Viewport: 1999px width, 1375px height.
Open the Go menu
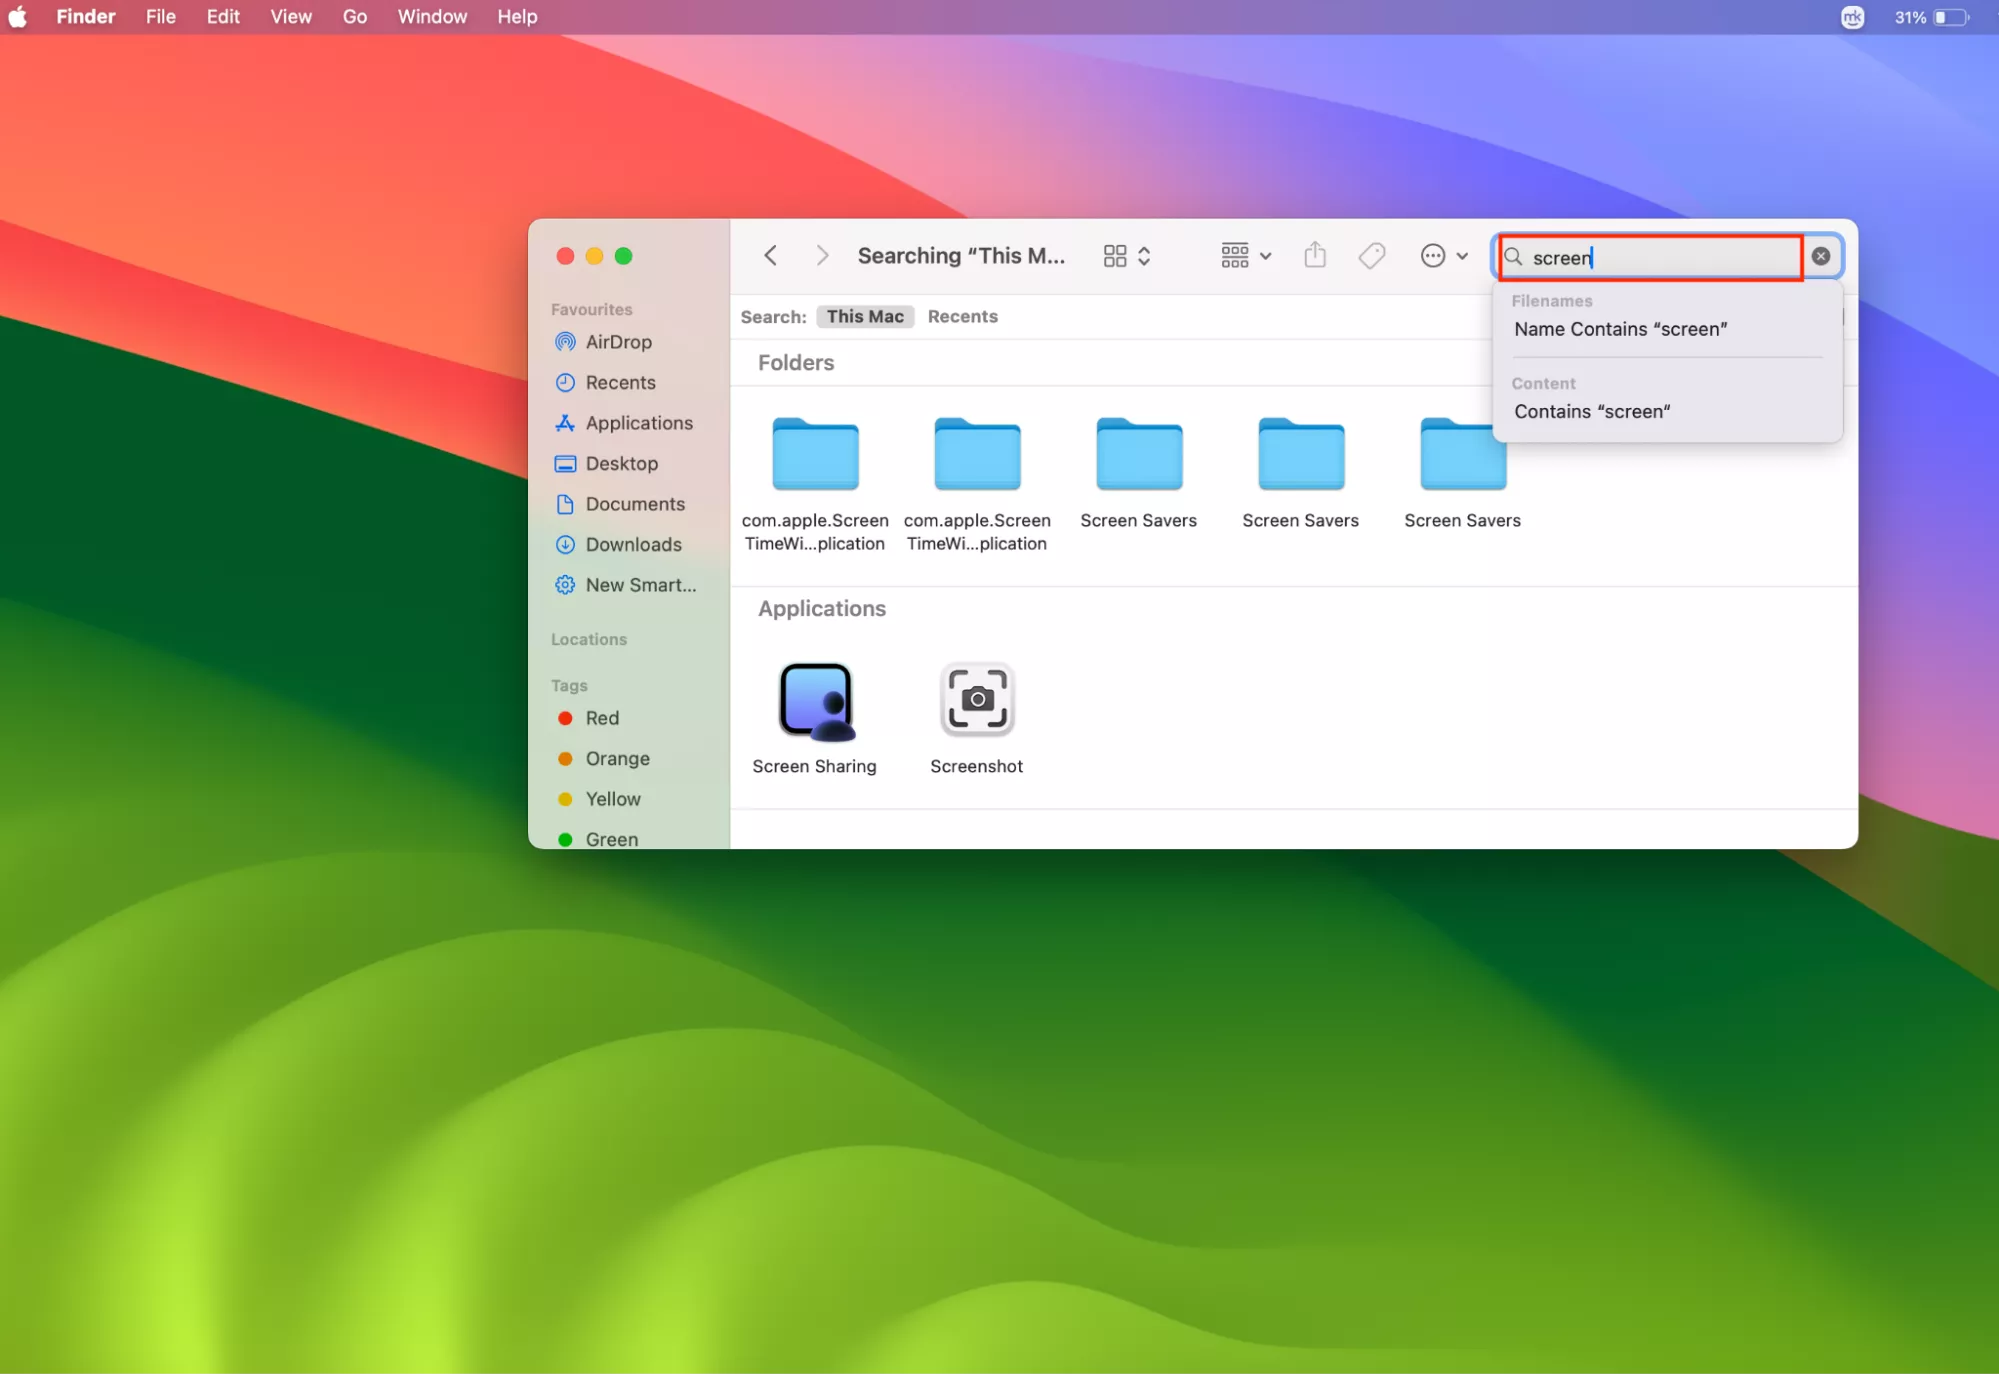coord(354,17)
